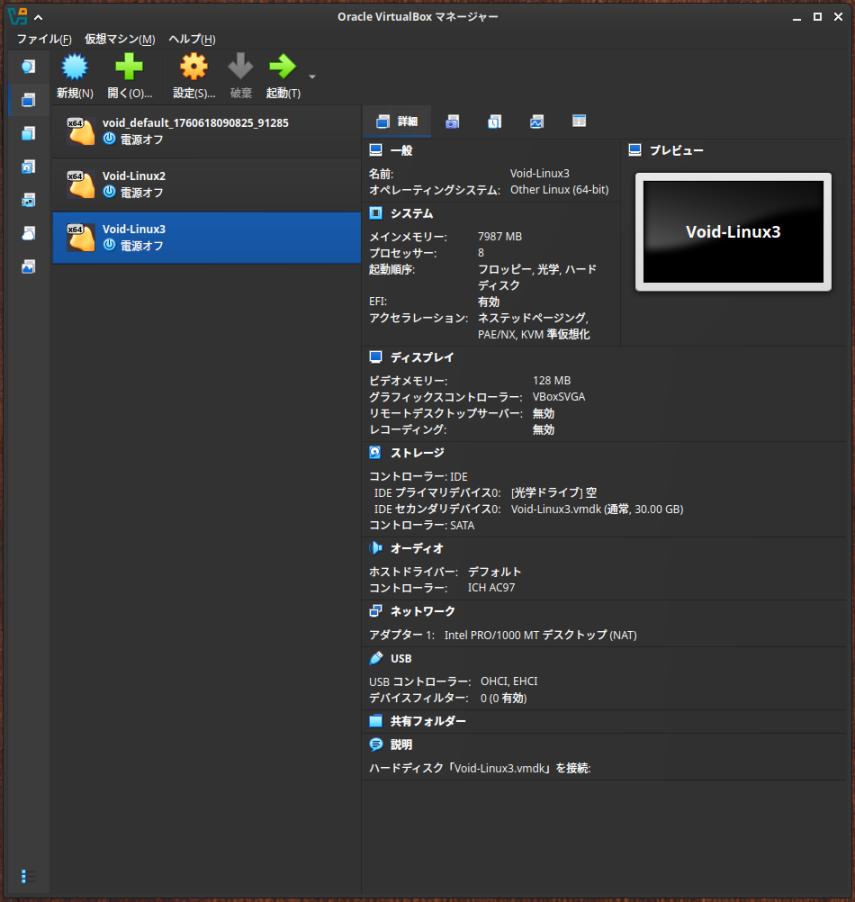The height and width of the screenshot is (902, 855).
Task: Click the ストレージ section disk icon
Action: pyautogui.click(x=375, y=453)
